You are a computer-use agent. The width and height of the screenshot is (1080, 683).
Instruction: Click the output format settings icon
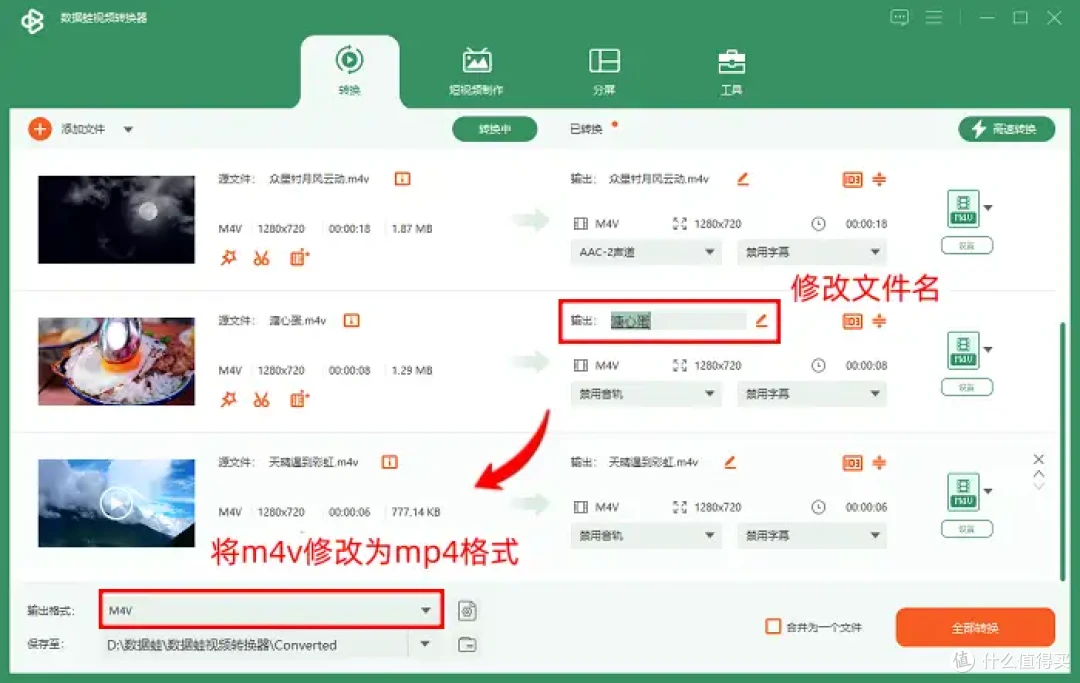click(x=467, y=611)
